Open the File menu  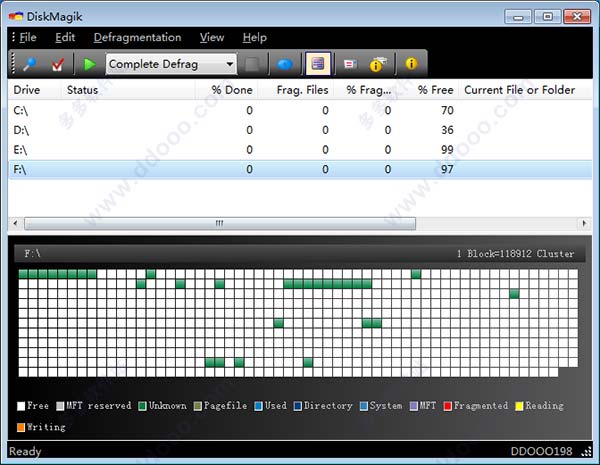point(28,38)
